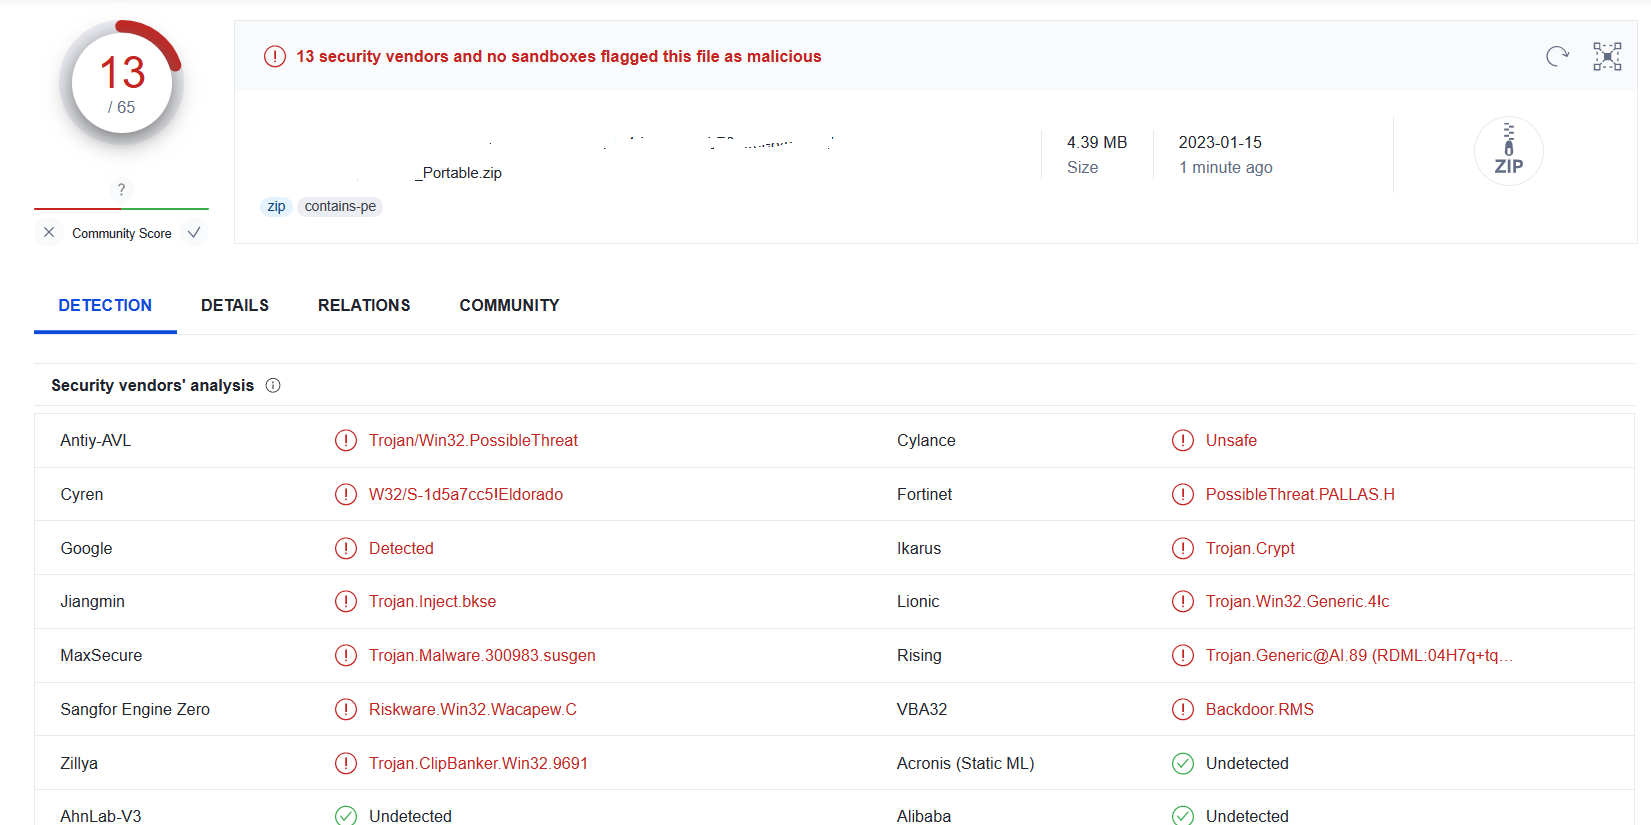1651x825 pixels.
Task: Switch to the Details tab
Action: tap(235, 306)
